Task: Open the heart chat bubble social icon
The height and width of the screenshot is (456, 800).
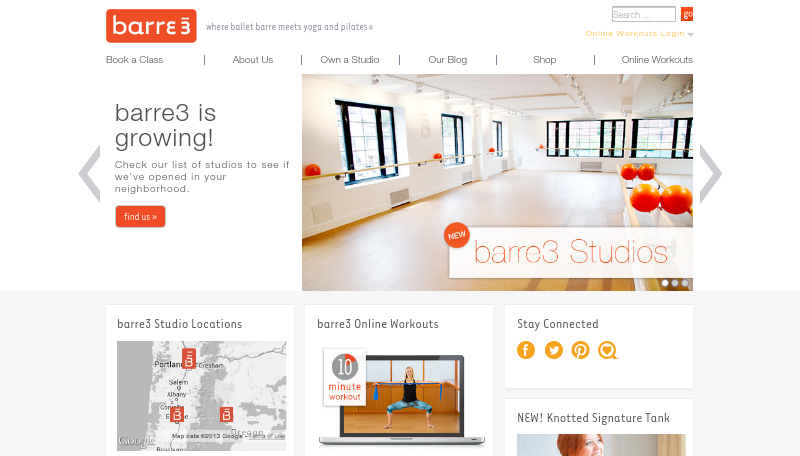Action: 608,350
